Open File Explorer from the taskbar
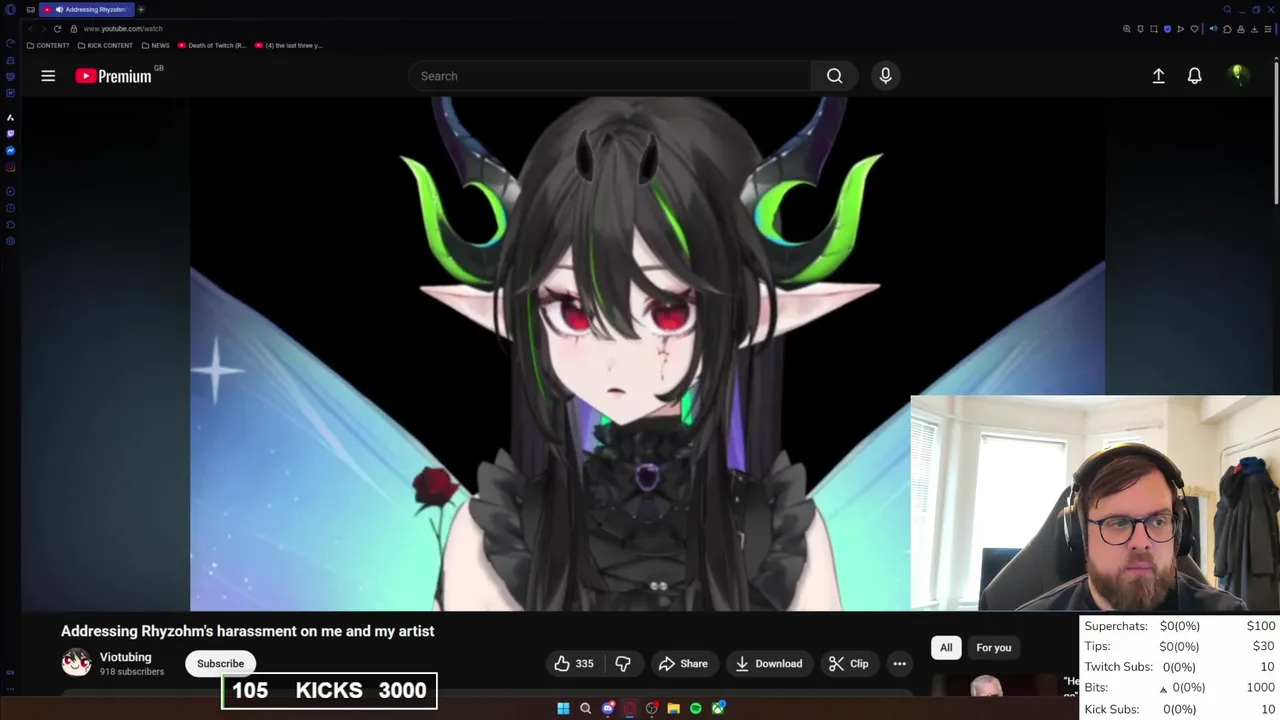Image resolution: width=1280 pixels, height=720 pixels. [673, 708]
